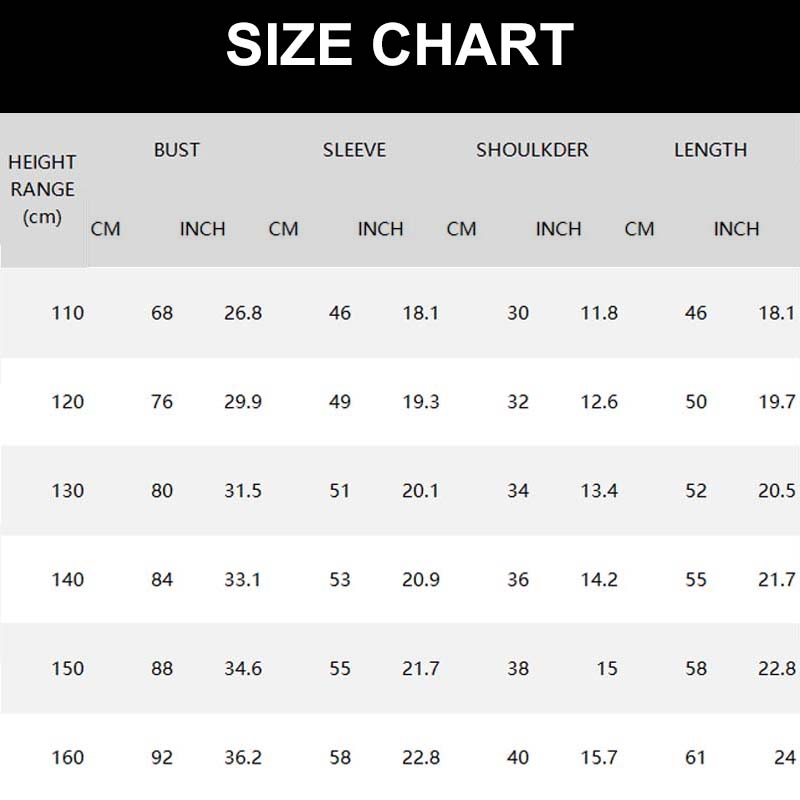Click bust value 26.8 inches
Screen dimensions: 800x800
coord(243,313)
